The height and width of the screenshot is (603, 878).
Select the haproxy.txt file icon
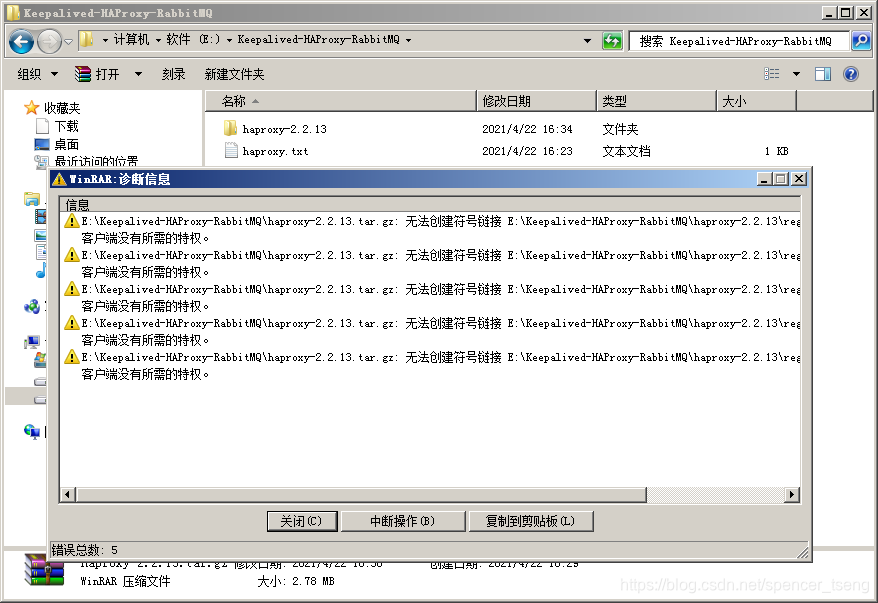[231, 151]
